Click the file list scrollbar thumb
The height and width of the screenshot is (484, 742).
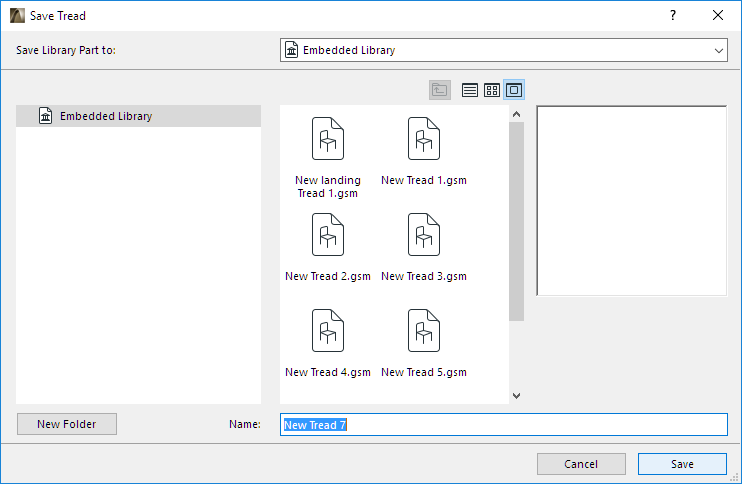[x=517, y=221]
